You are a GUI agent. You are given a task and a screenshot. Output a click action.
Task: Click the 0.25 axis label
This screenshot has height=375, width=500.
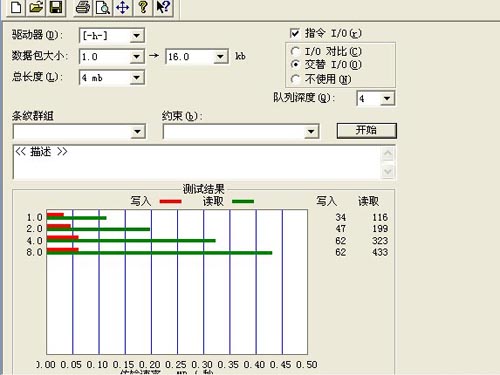click(176, 364)
